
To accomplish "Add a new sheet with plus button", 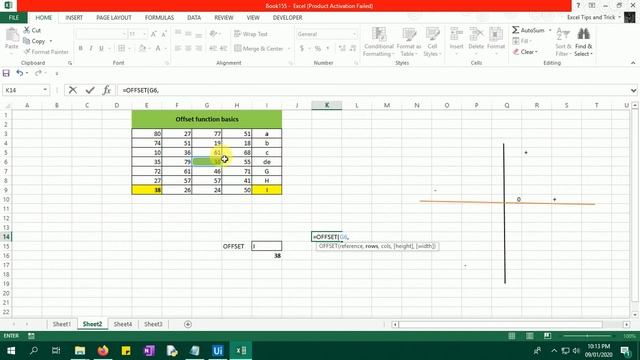I will pyautogui.click(x=188, y=324).
